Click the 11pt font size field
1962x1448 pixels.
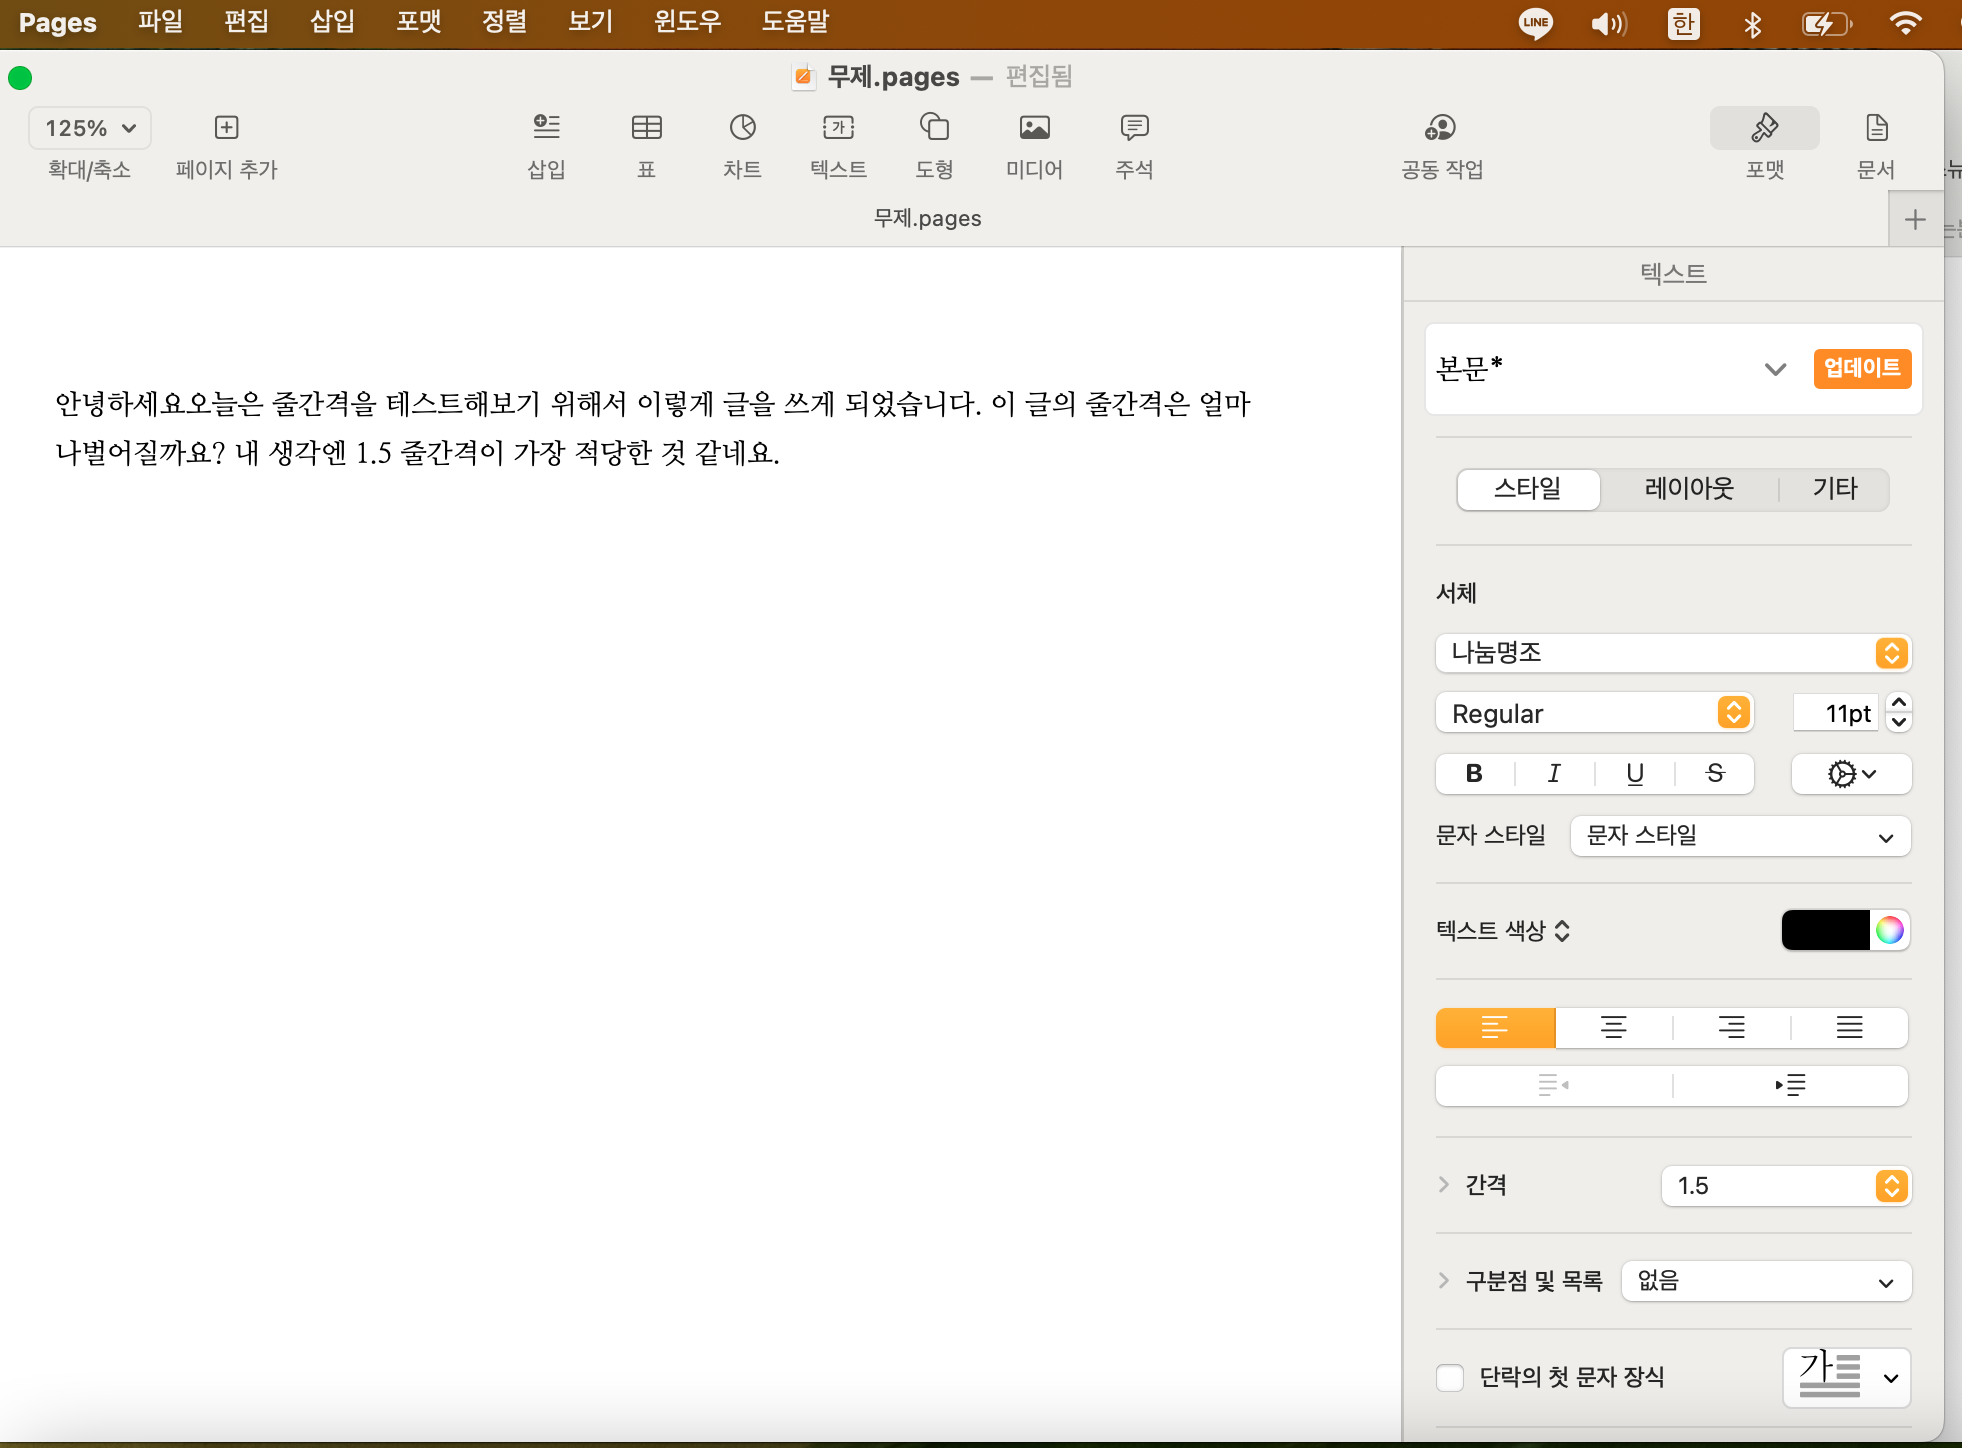pos(1836,713)
